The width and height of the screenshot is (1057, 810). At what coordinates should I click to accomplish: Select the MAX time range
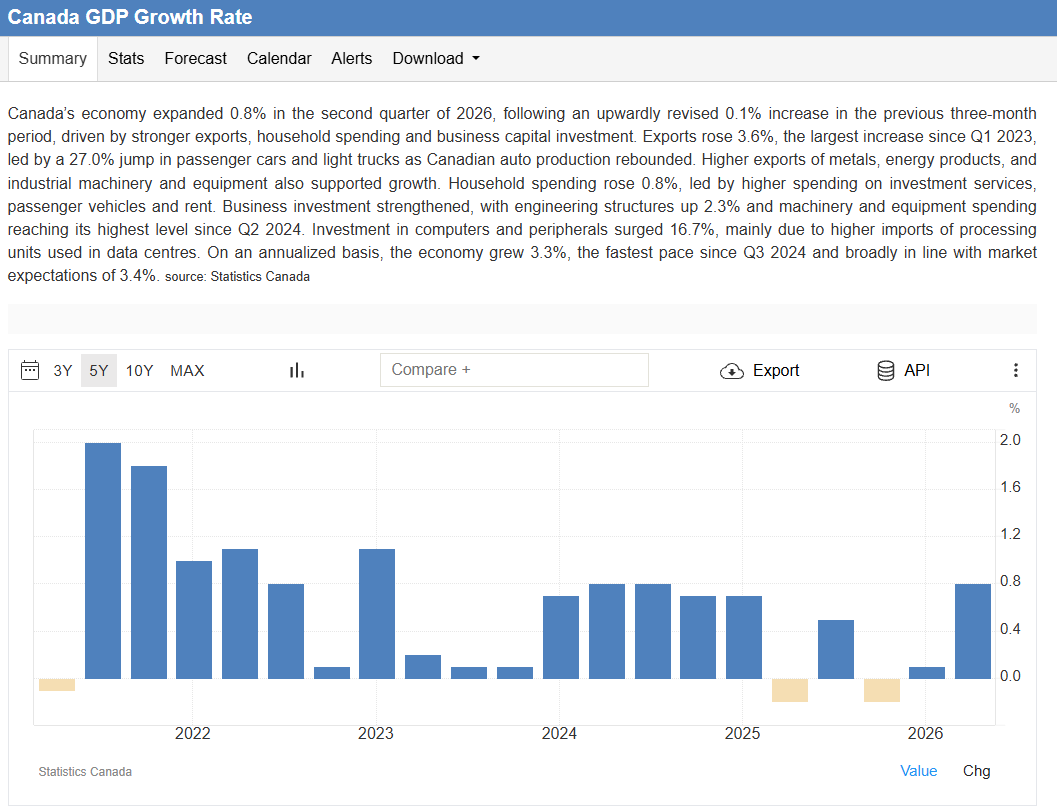[x=187, y=371]
